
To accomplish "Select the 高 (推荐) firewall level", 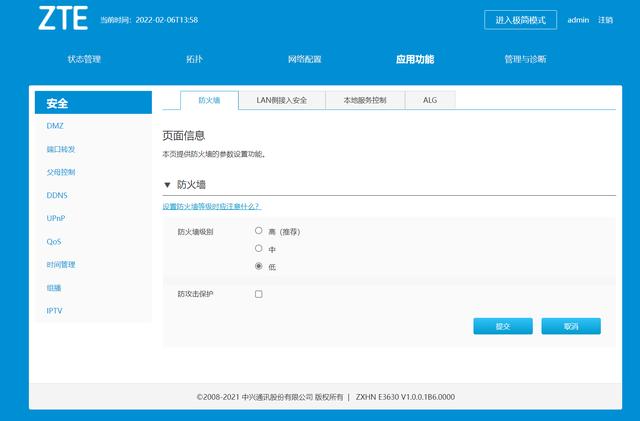I will [x=259, y=231].
